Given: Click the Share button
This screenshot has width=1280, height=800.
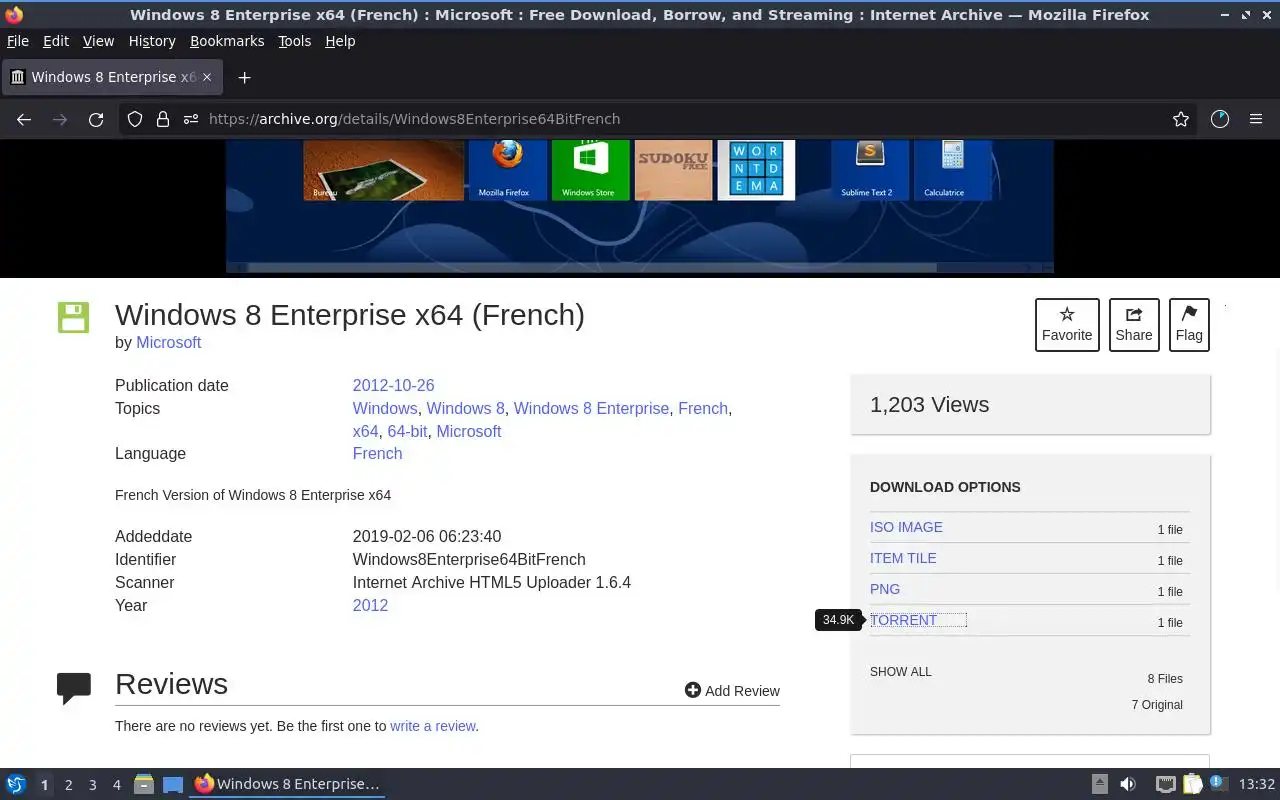Looking at the screenshot, I should [x=1134, y=325].
